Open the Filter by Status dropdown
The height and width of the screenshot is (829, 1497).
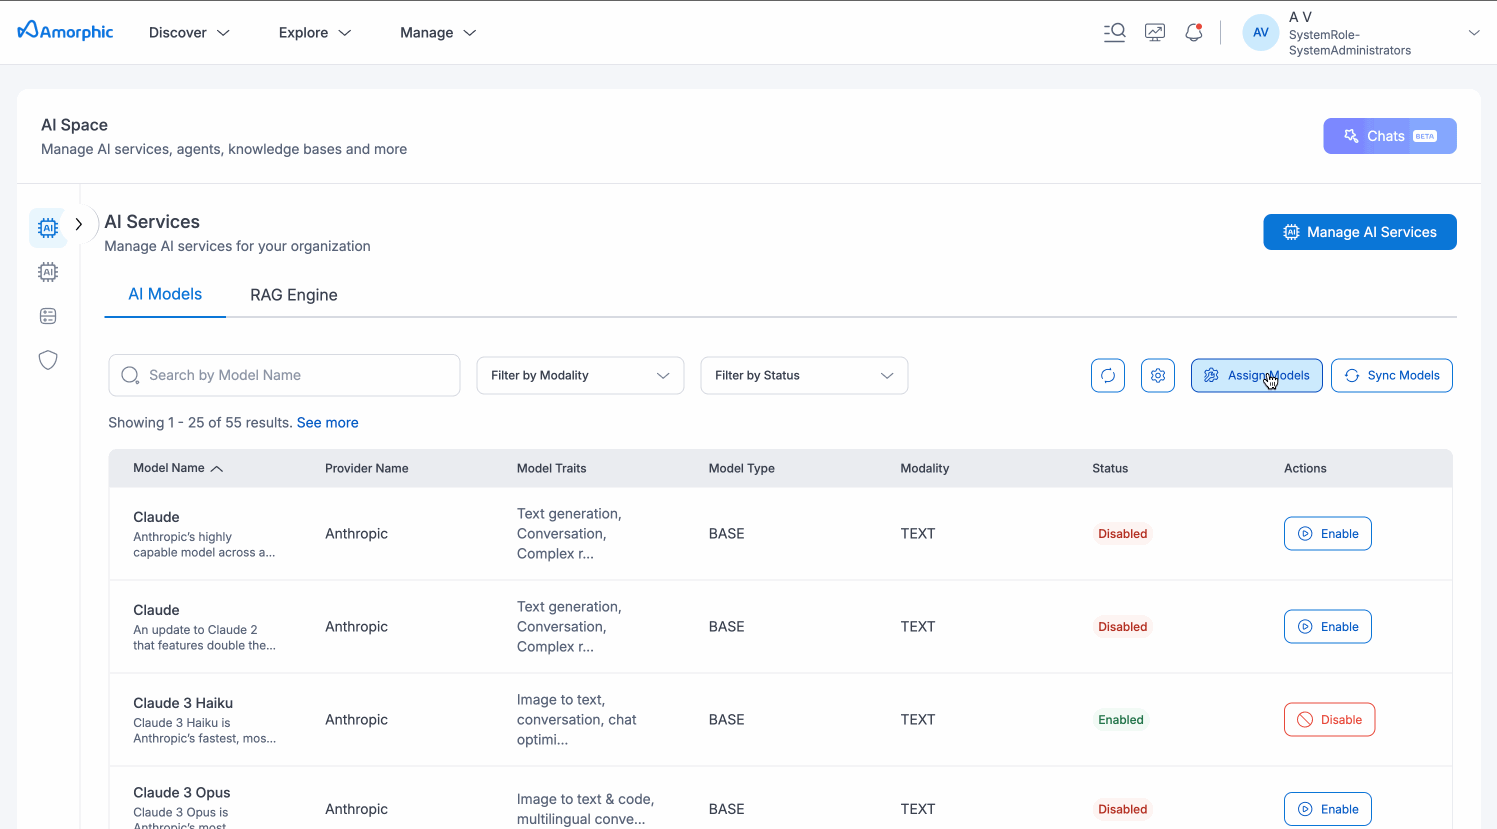[804, 376]
